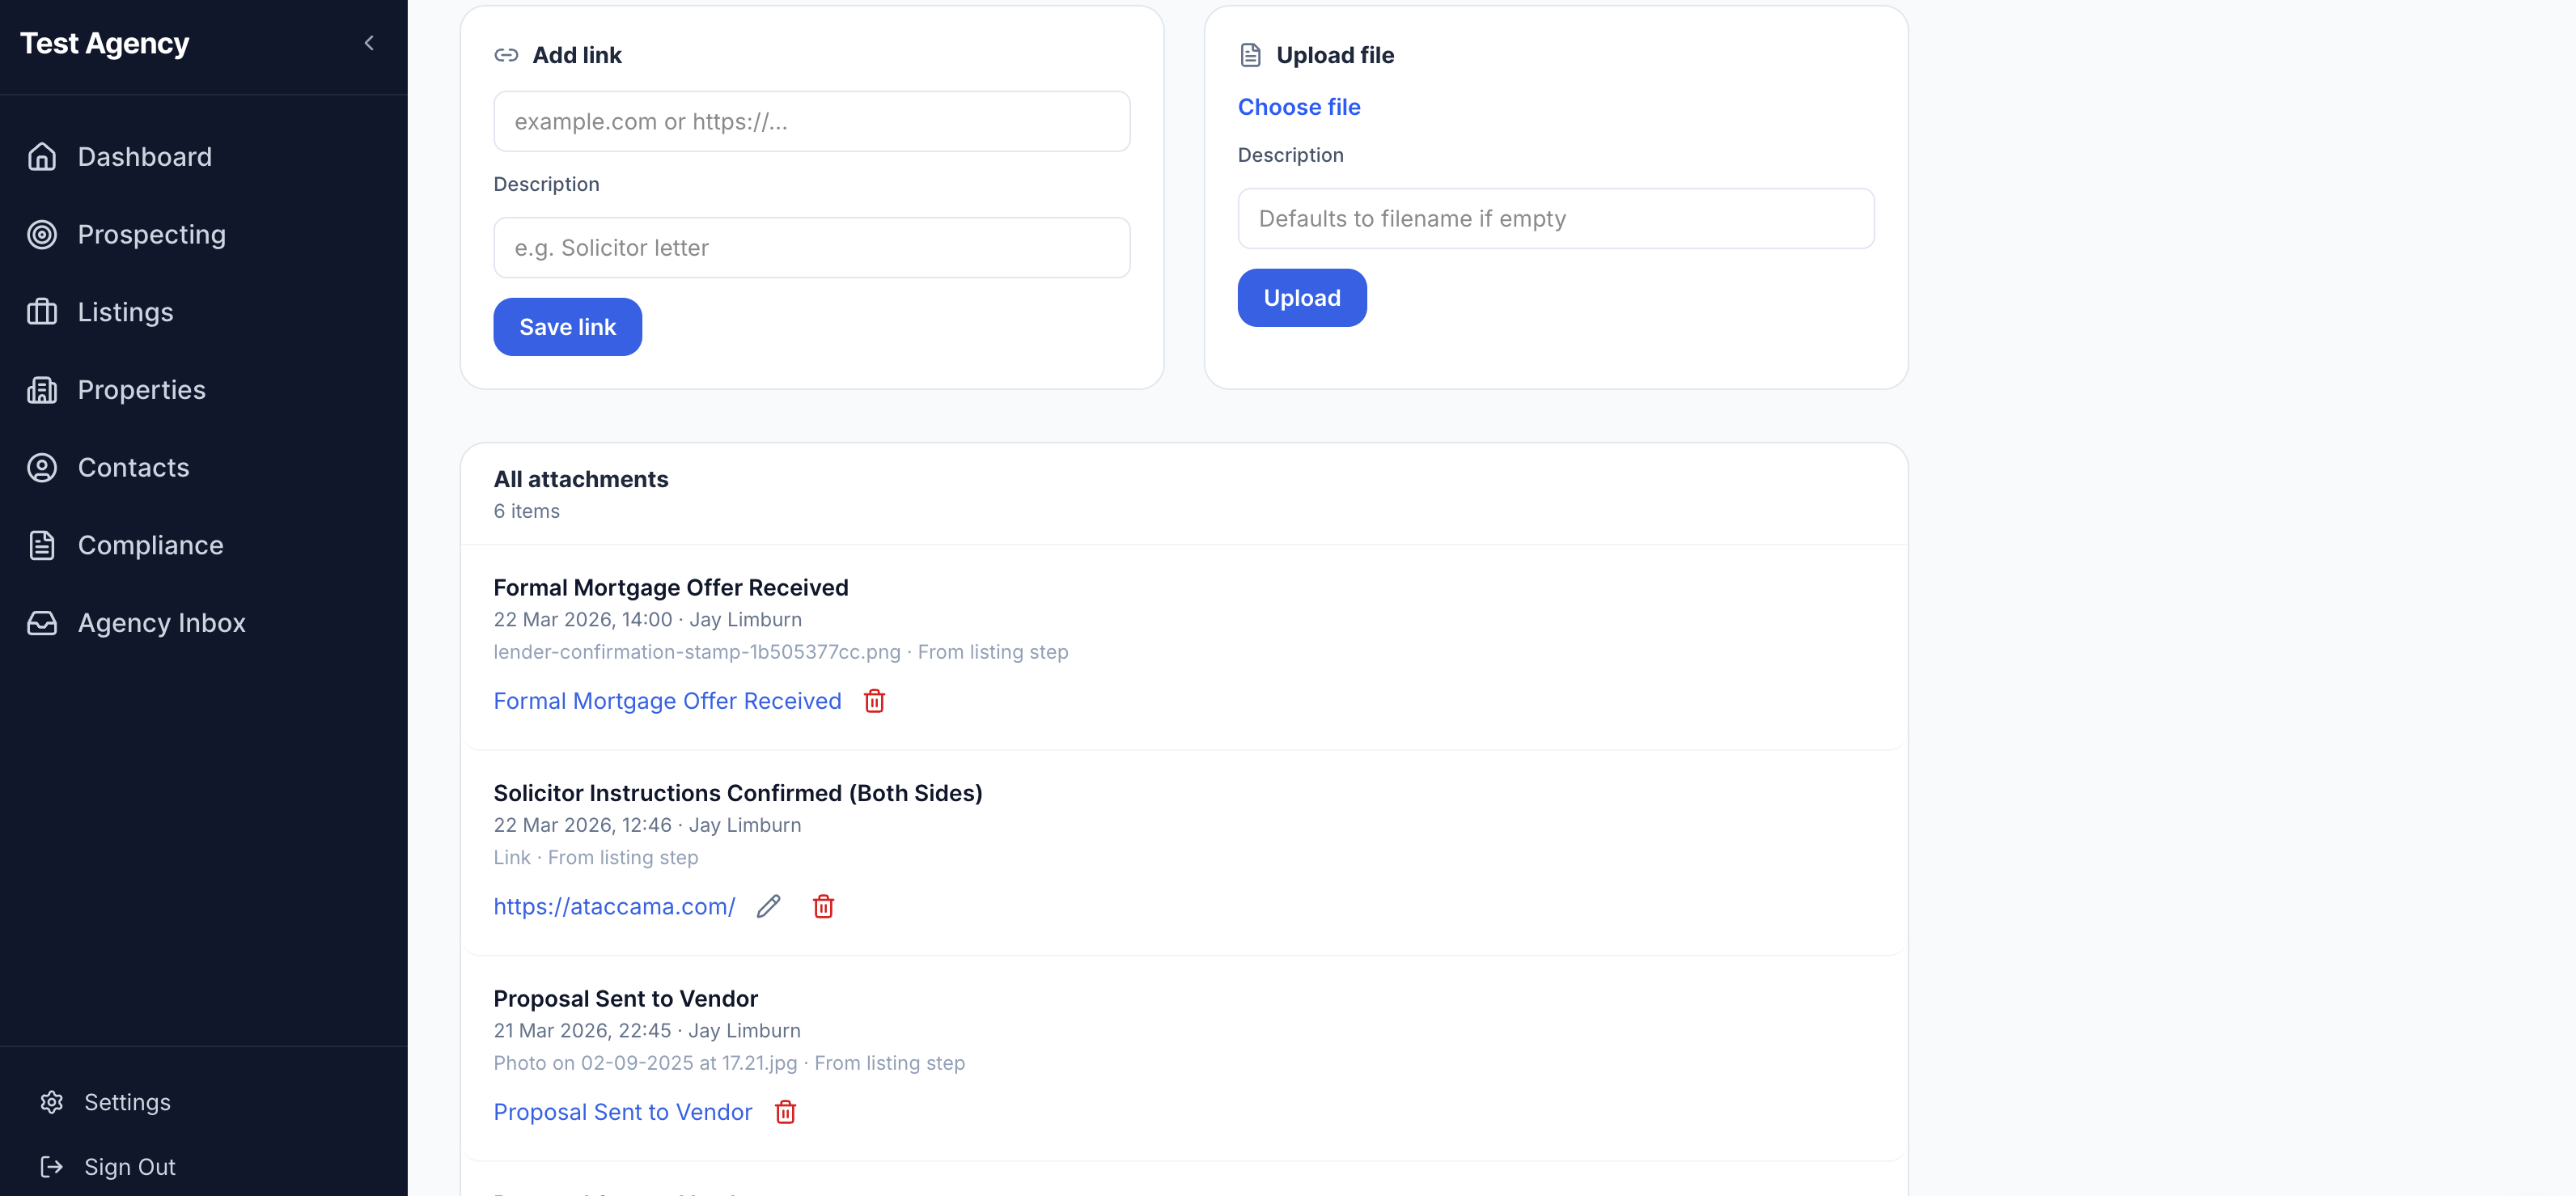Click the Choose file link
2576x1196 pixels.
(1299, 107)
